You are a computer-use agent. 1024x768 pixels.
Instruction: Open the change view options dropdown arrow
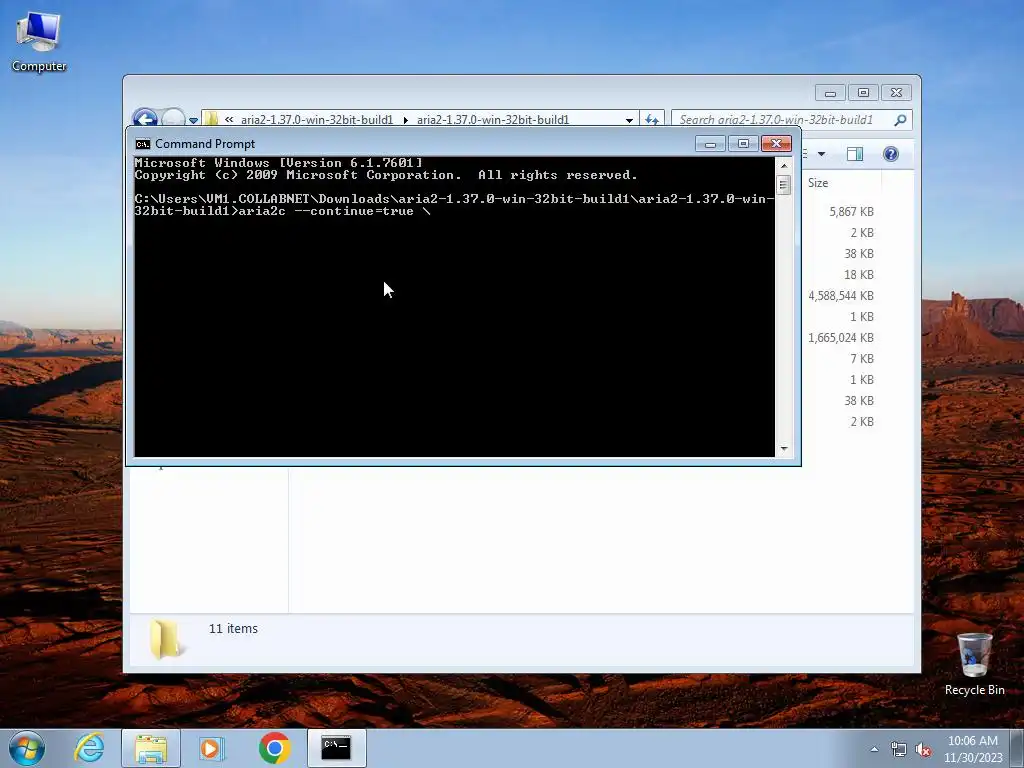822,153
